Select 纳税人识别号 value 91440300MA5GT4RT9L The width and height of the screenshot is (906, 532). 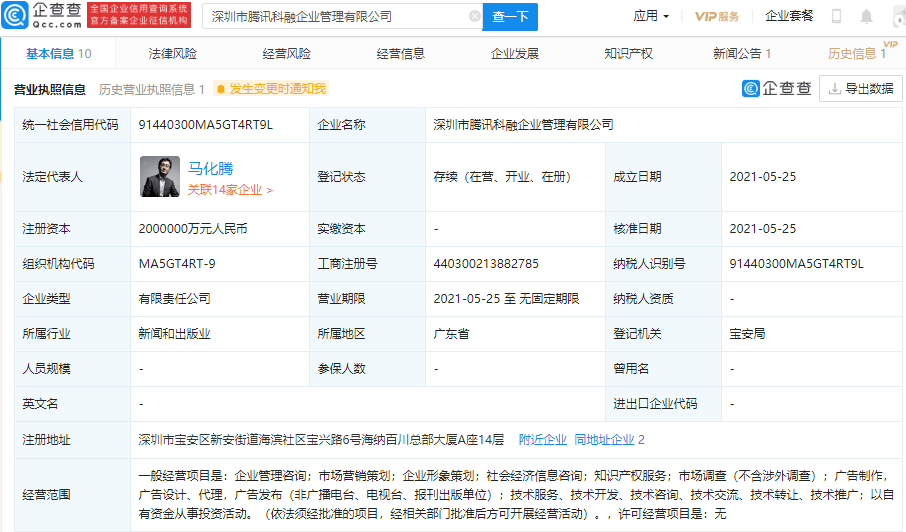pyautogui.click(x=796, y=264)
